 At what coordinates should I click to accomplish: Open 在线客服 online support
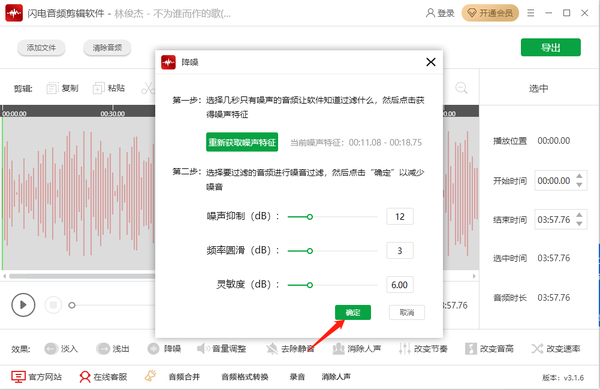click(103, 377)
